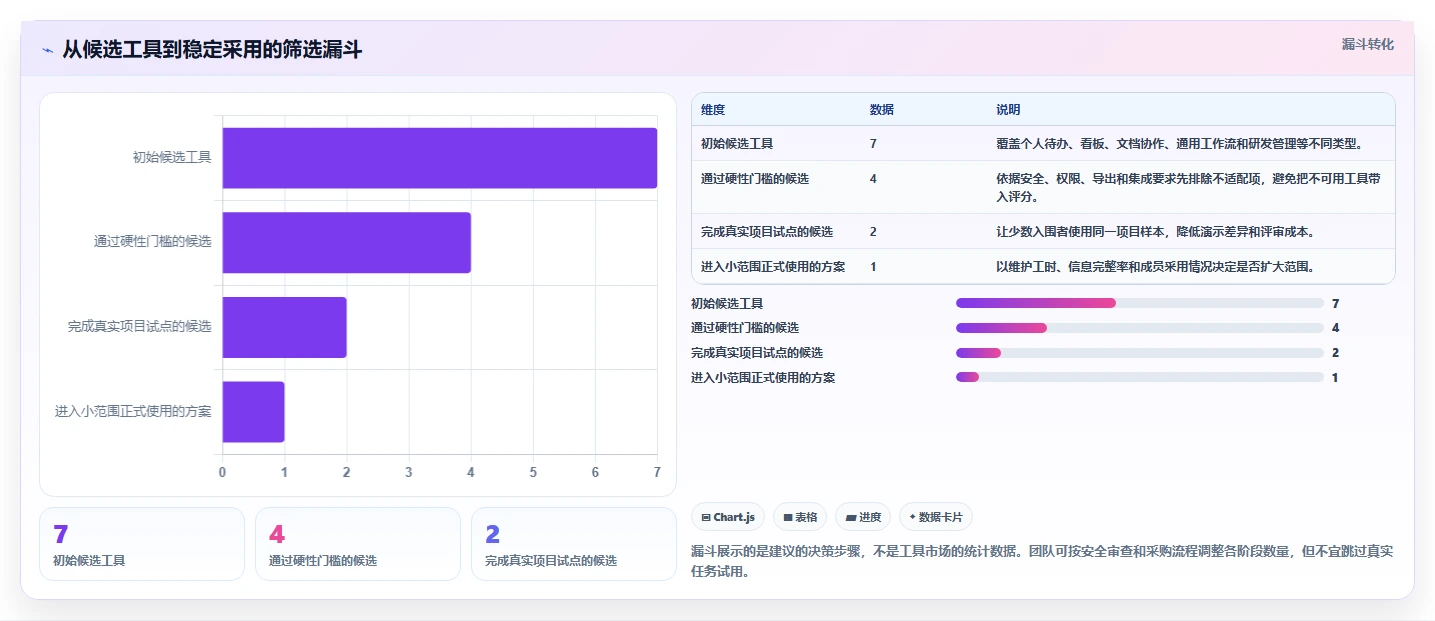Click the description starting 让少数入围者
This screenshot has height=621, width=1435.
click(x=1155, y=232)
